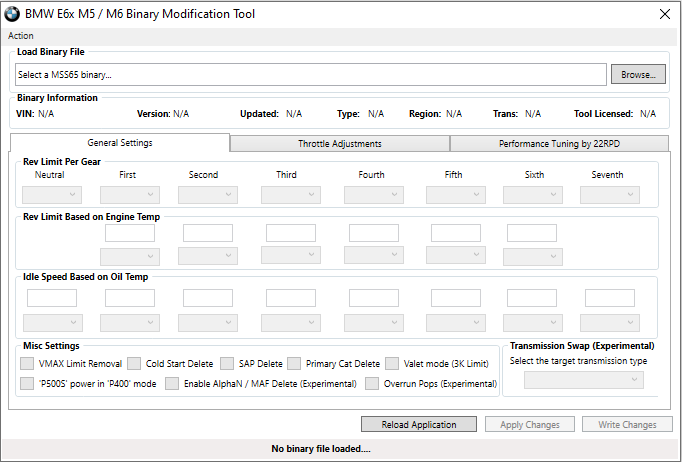Click Reload Application button
The image size is (682, 462).
pyautogui.click(x=419, y=425)
